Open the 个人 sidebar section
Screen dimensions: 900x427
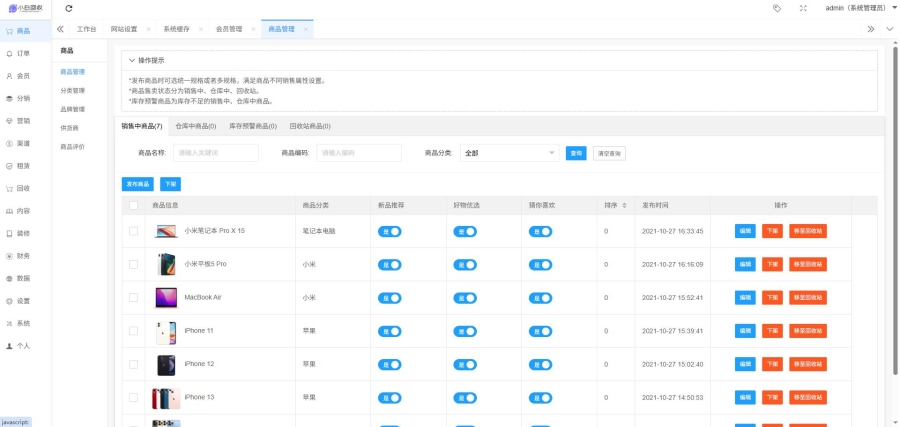coord(25,346)
